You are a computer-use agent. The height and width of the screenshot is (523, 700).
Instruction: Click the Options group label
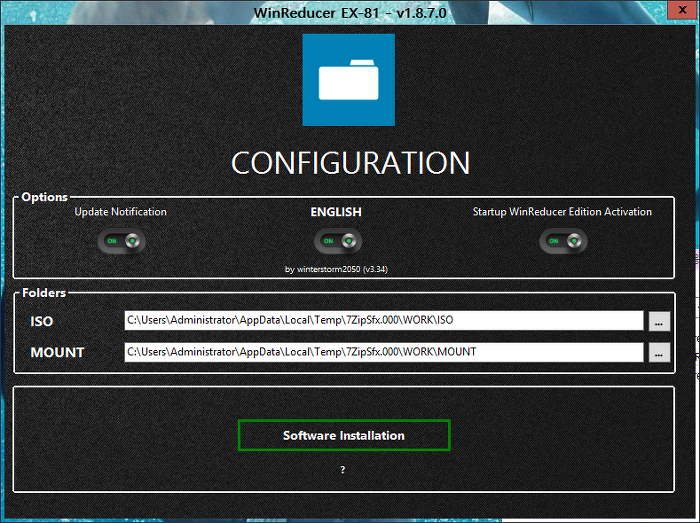pos(44,197)
